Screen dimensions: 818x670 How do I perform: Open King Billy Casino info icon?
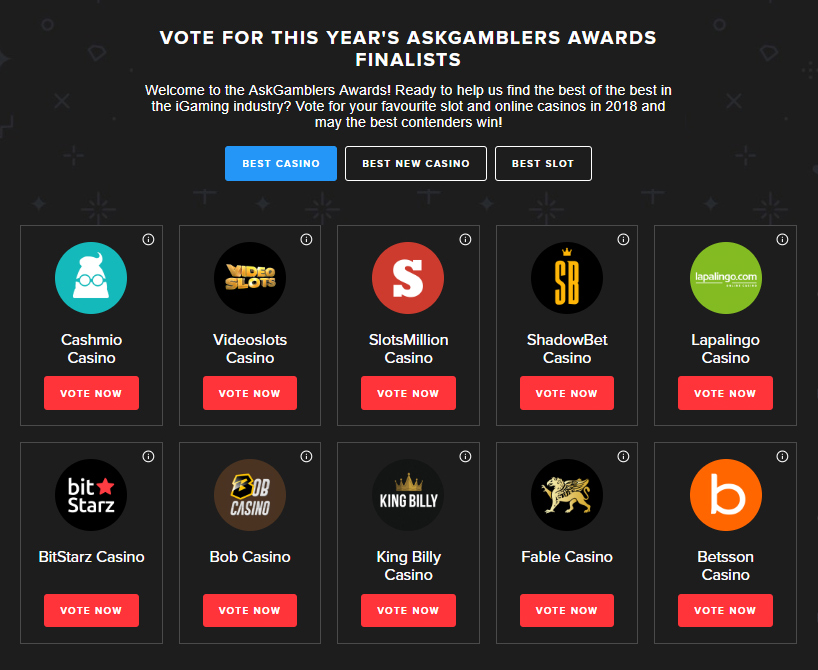click(x=465, y=457)
